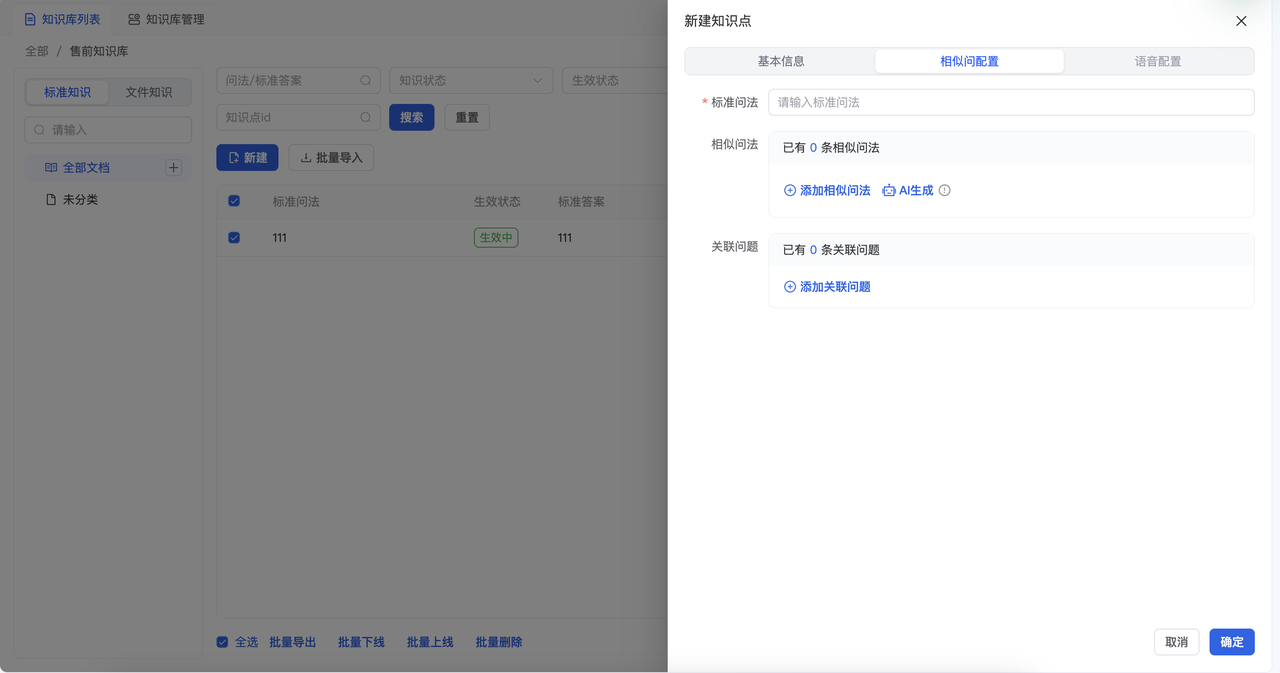Uncheck the checkbox for row 111
The image size is (1280, 673).
[234, 238]
